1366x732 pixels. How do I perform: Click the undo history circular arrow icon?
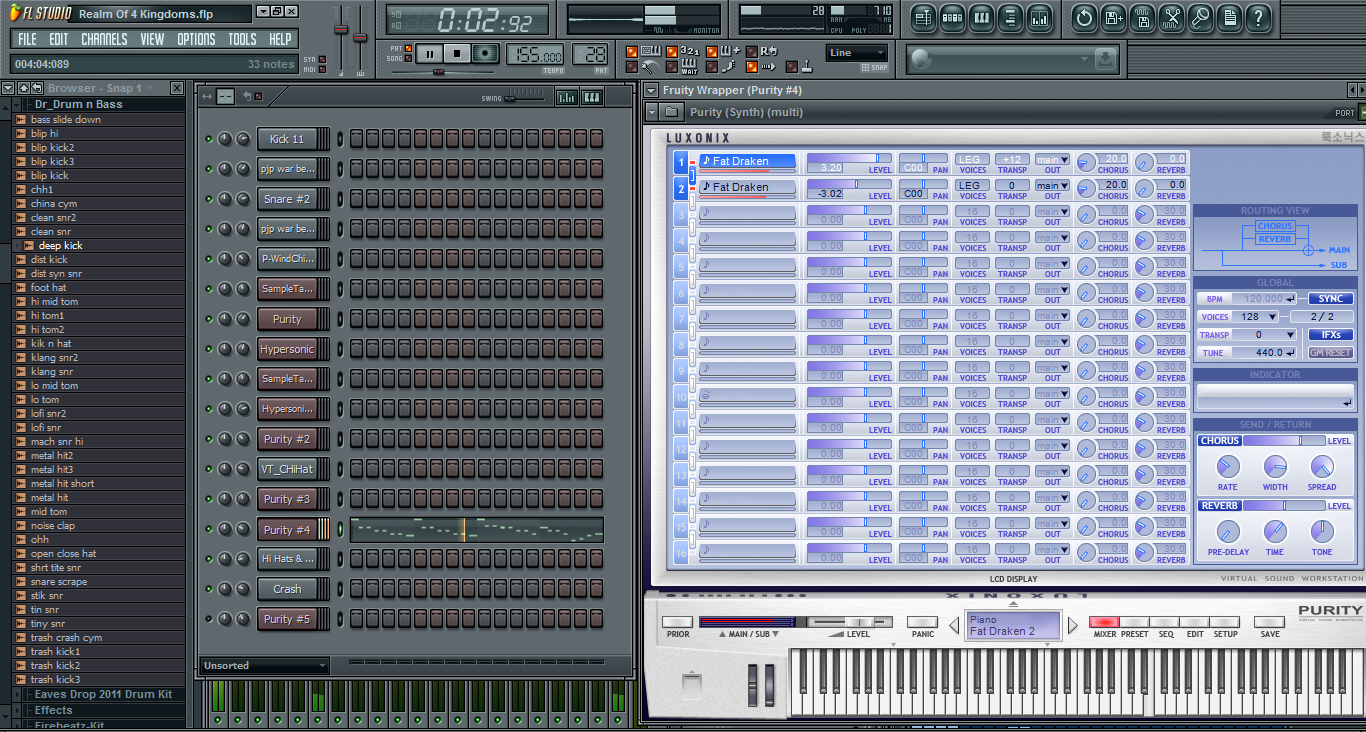[1084, 17]
